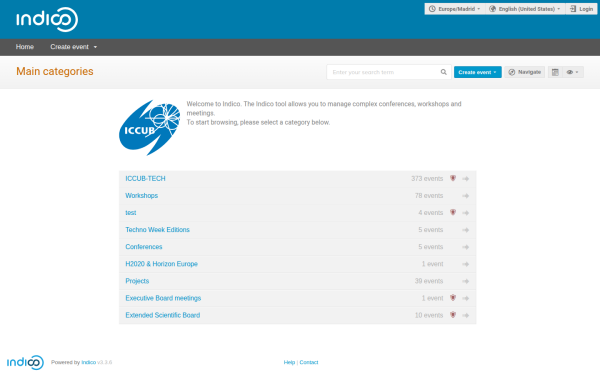
Task: Open the ICCUB-TECH category
Action: 145,179
